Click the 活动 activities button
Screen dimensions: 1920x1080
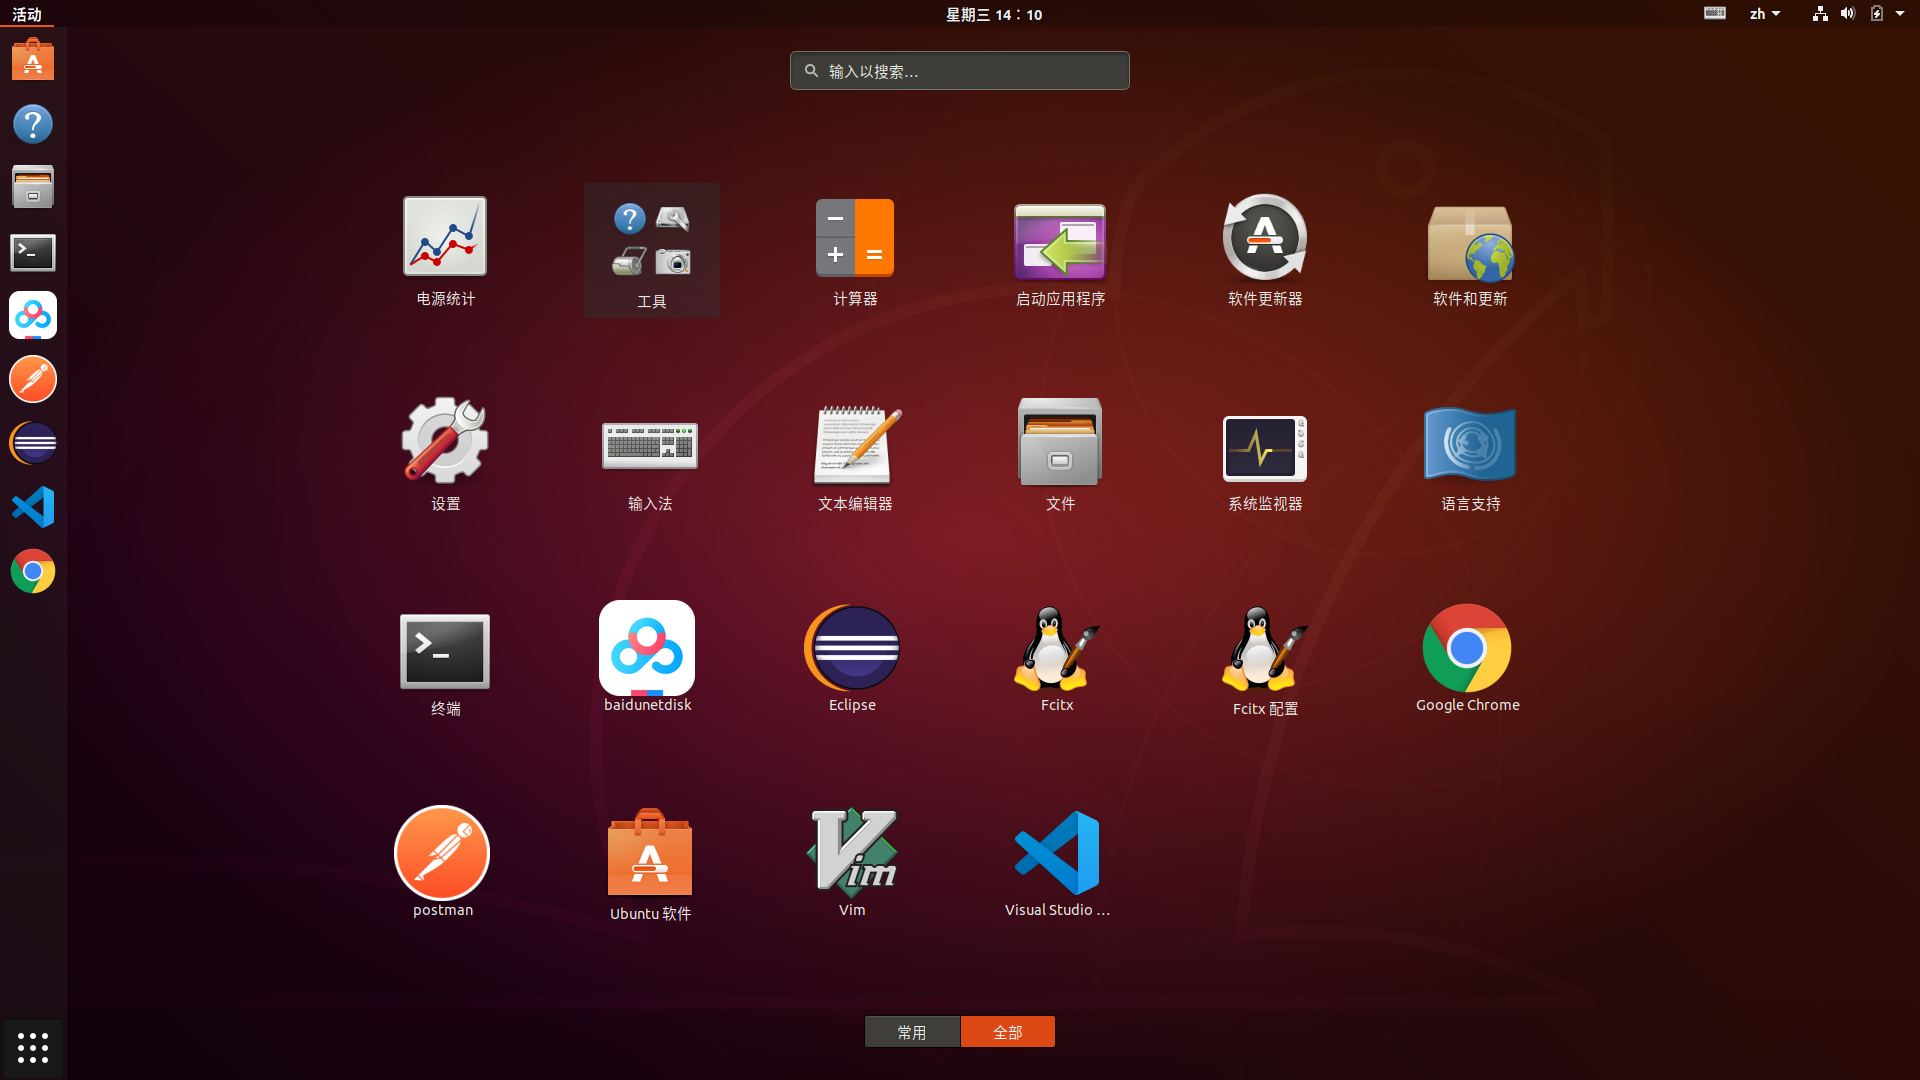[27, 14]
